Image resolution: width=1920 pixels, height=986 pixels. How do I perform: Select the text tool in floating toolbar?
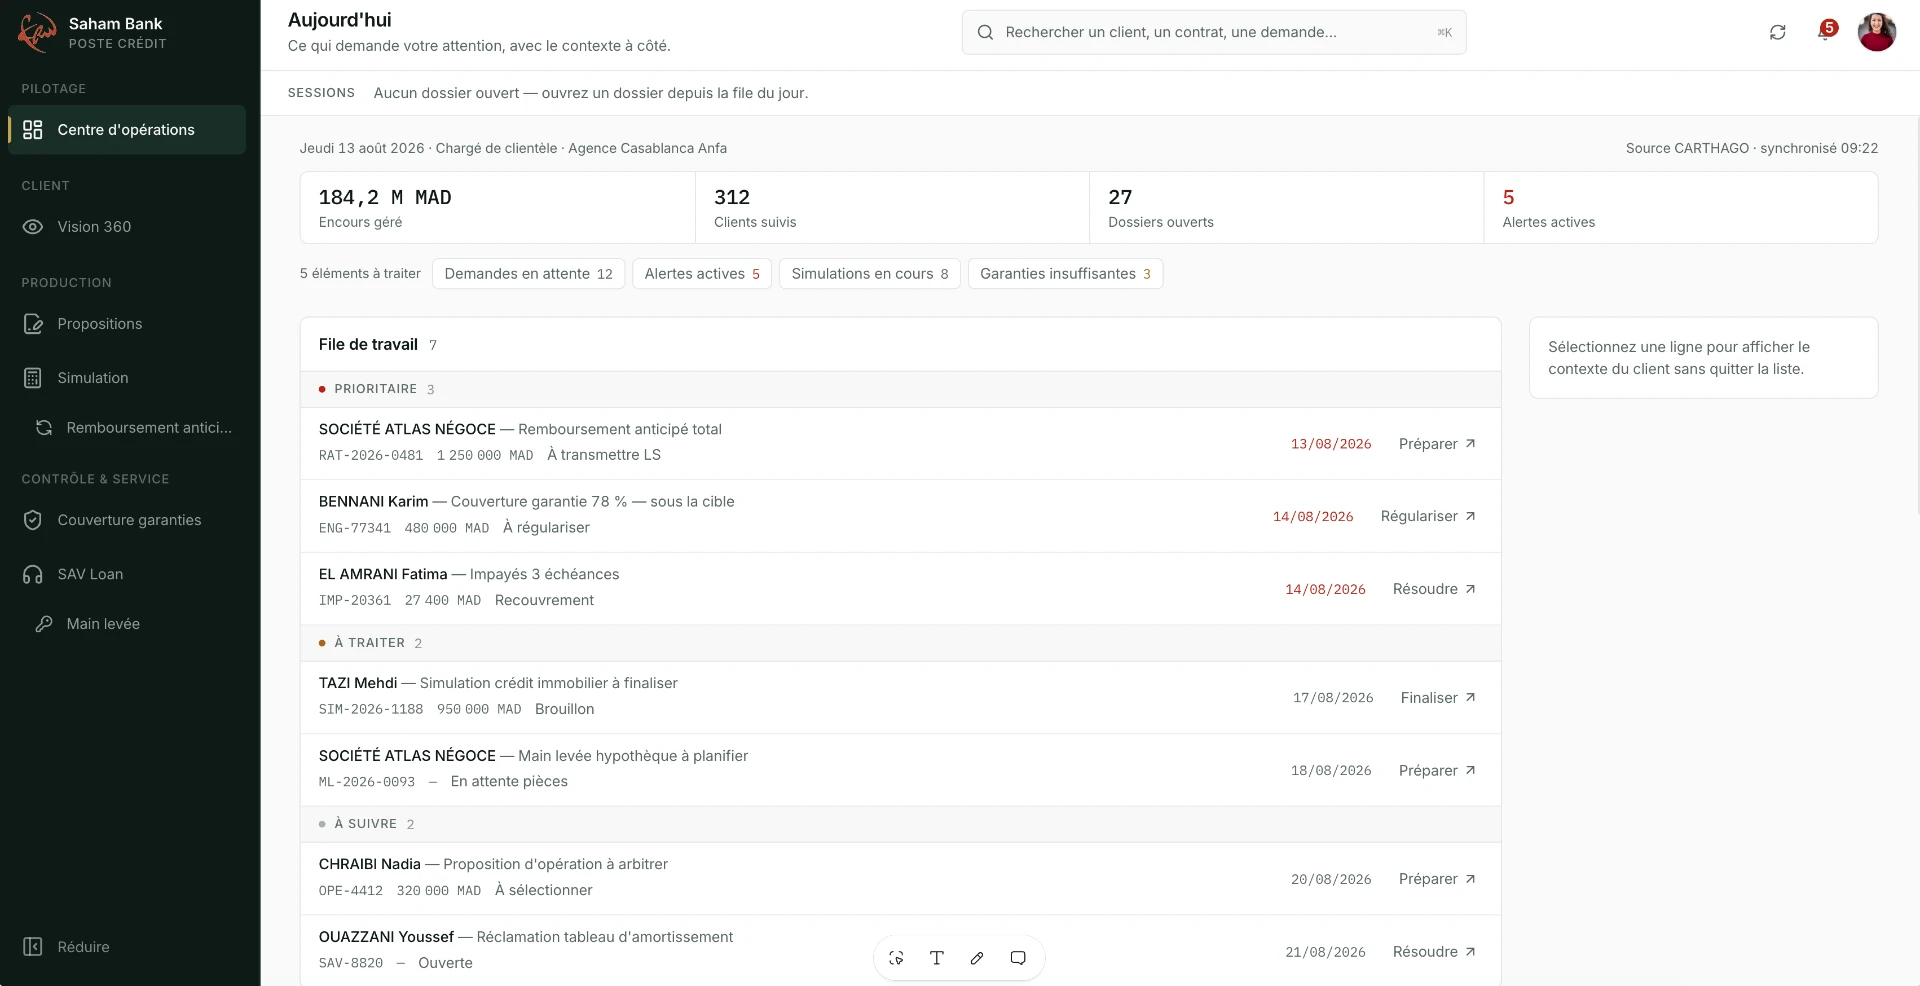coord(937,958)
